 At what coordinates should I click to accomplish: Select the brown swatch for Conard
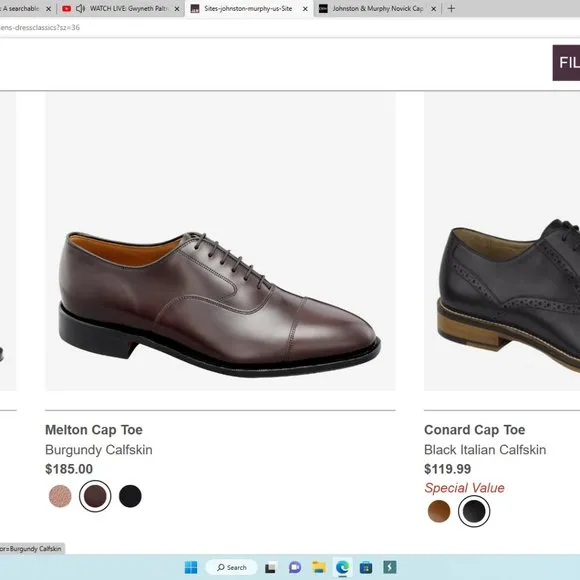439,511
